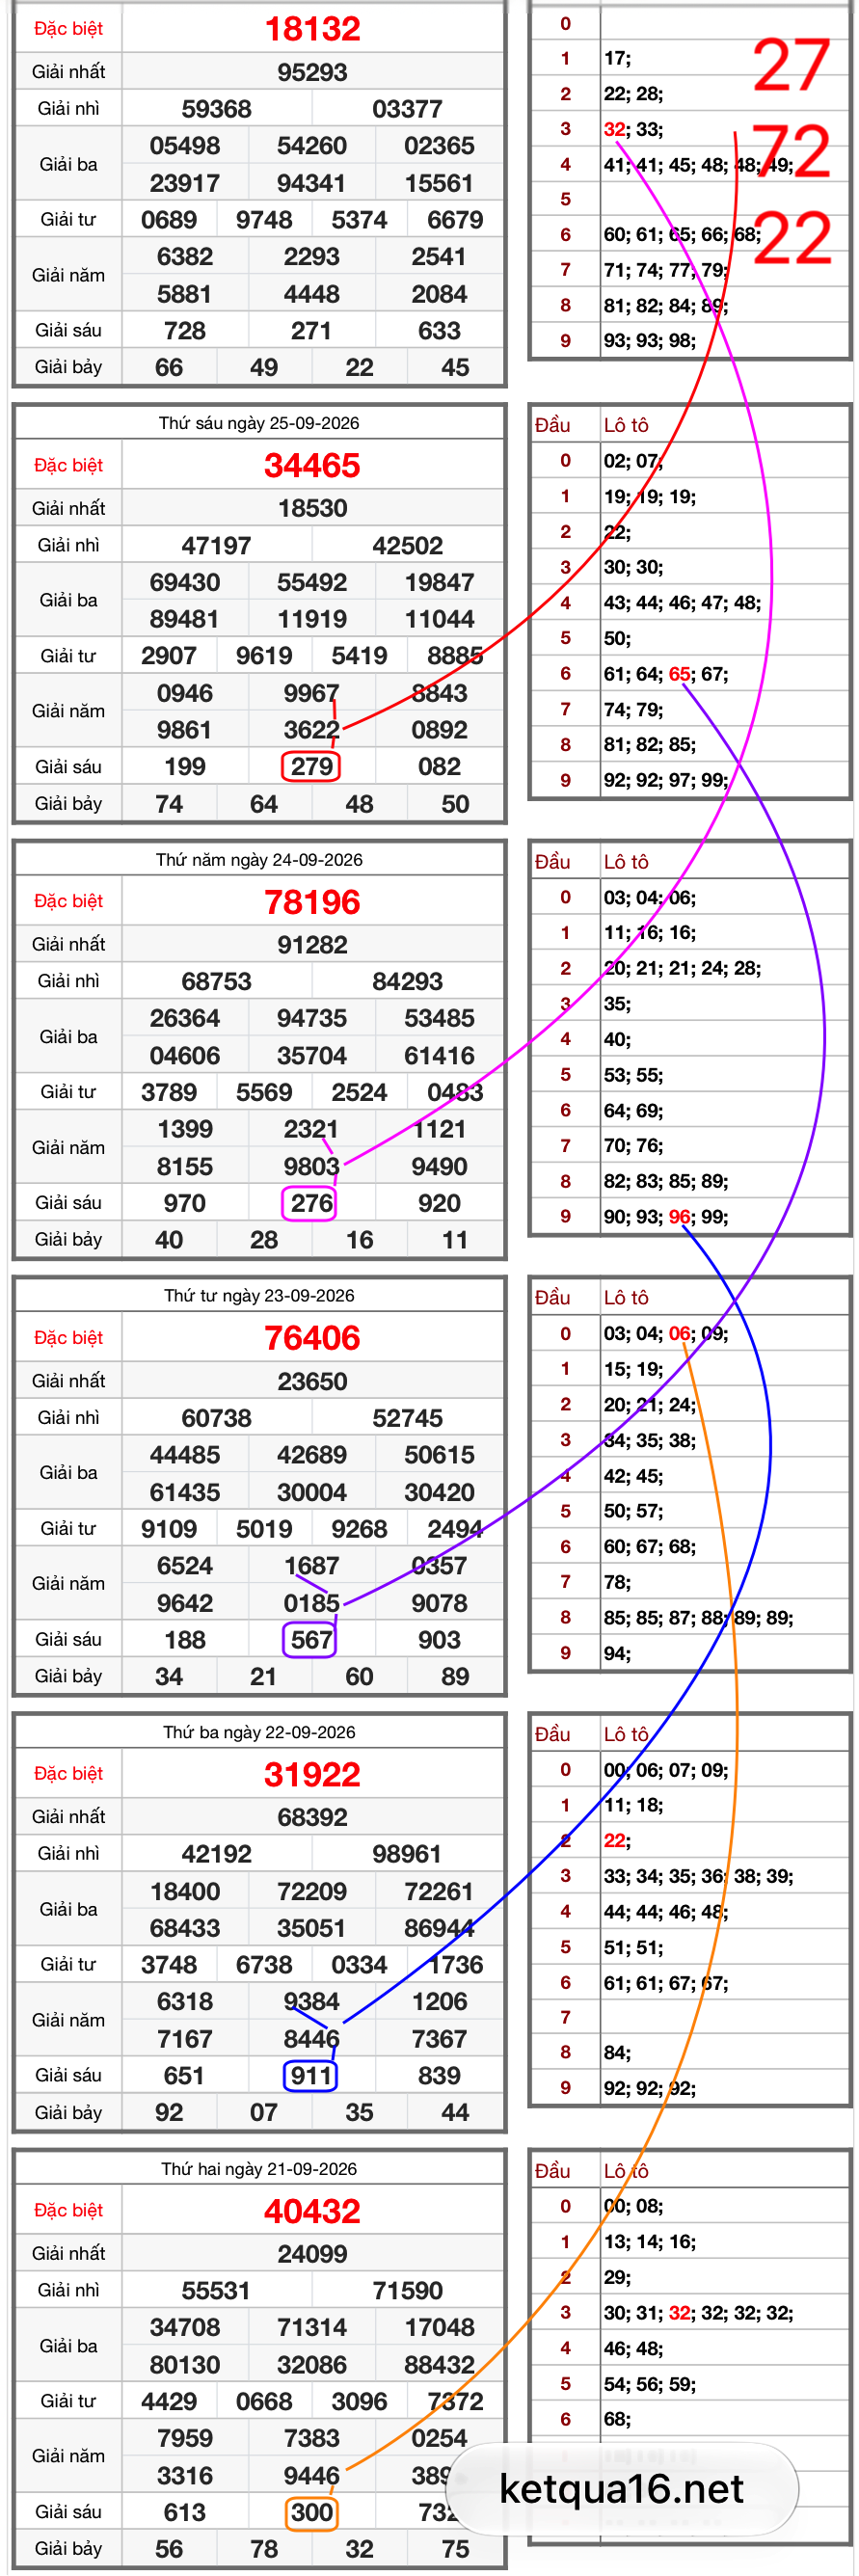The width and height of the screenshot is (859, 2576).
Task: Click sixth prize number 567
Action: point(312,1640)
